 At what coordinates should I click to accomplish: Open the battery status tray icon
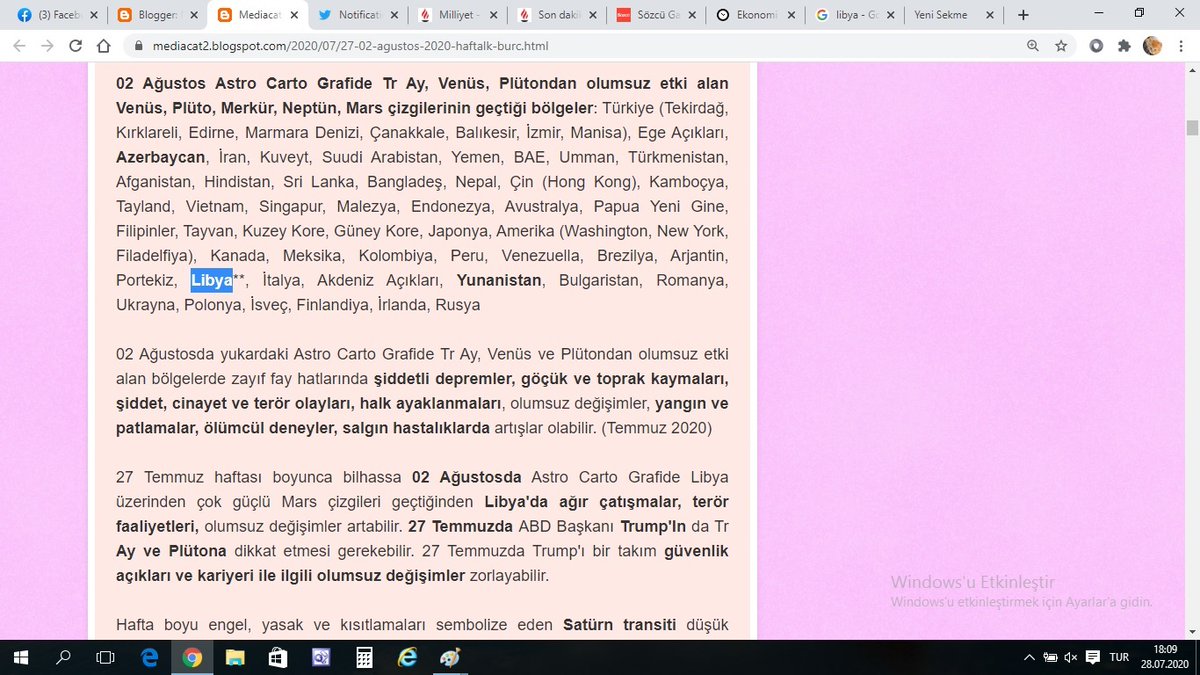click(x=1050, y=657)
